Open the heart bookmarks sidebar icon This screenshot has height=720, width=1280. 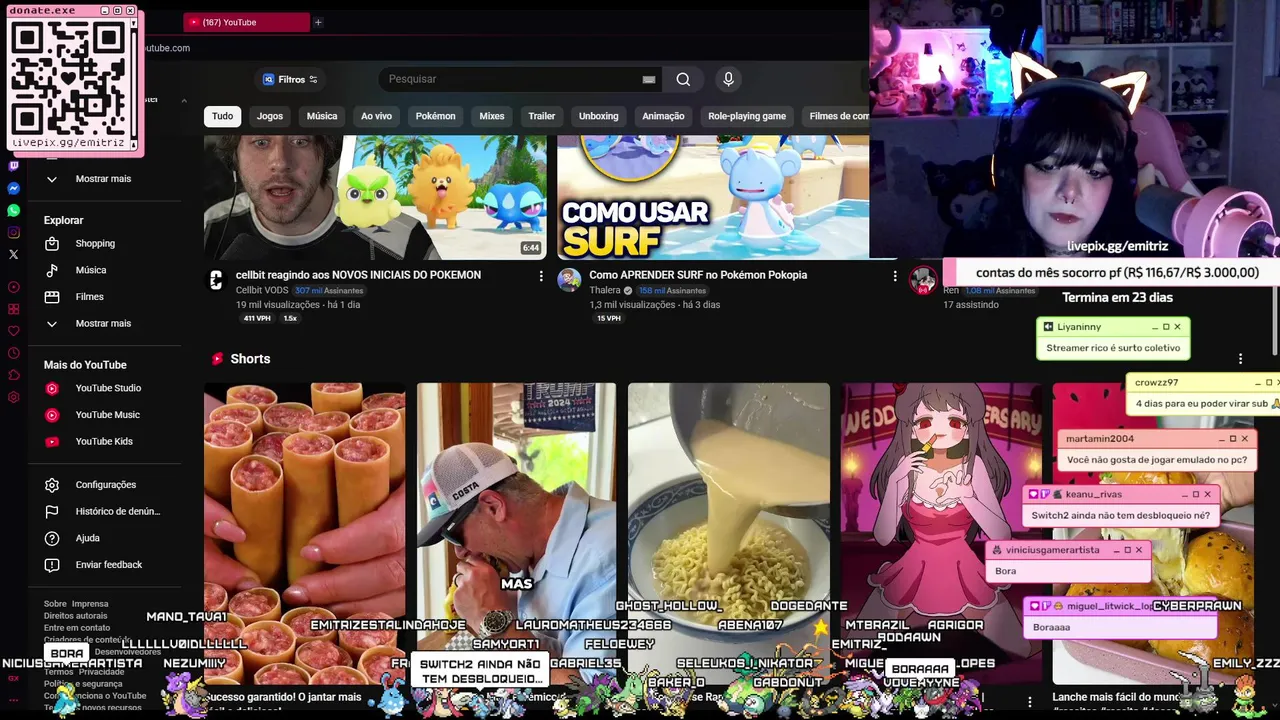click(x=13, y=331)
